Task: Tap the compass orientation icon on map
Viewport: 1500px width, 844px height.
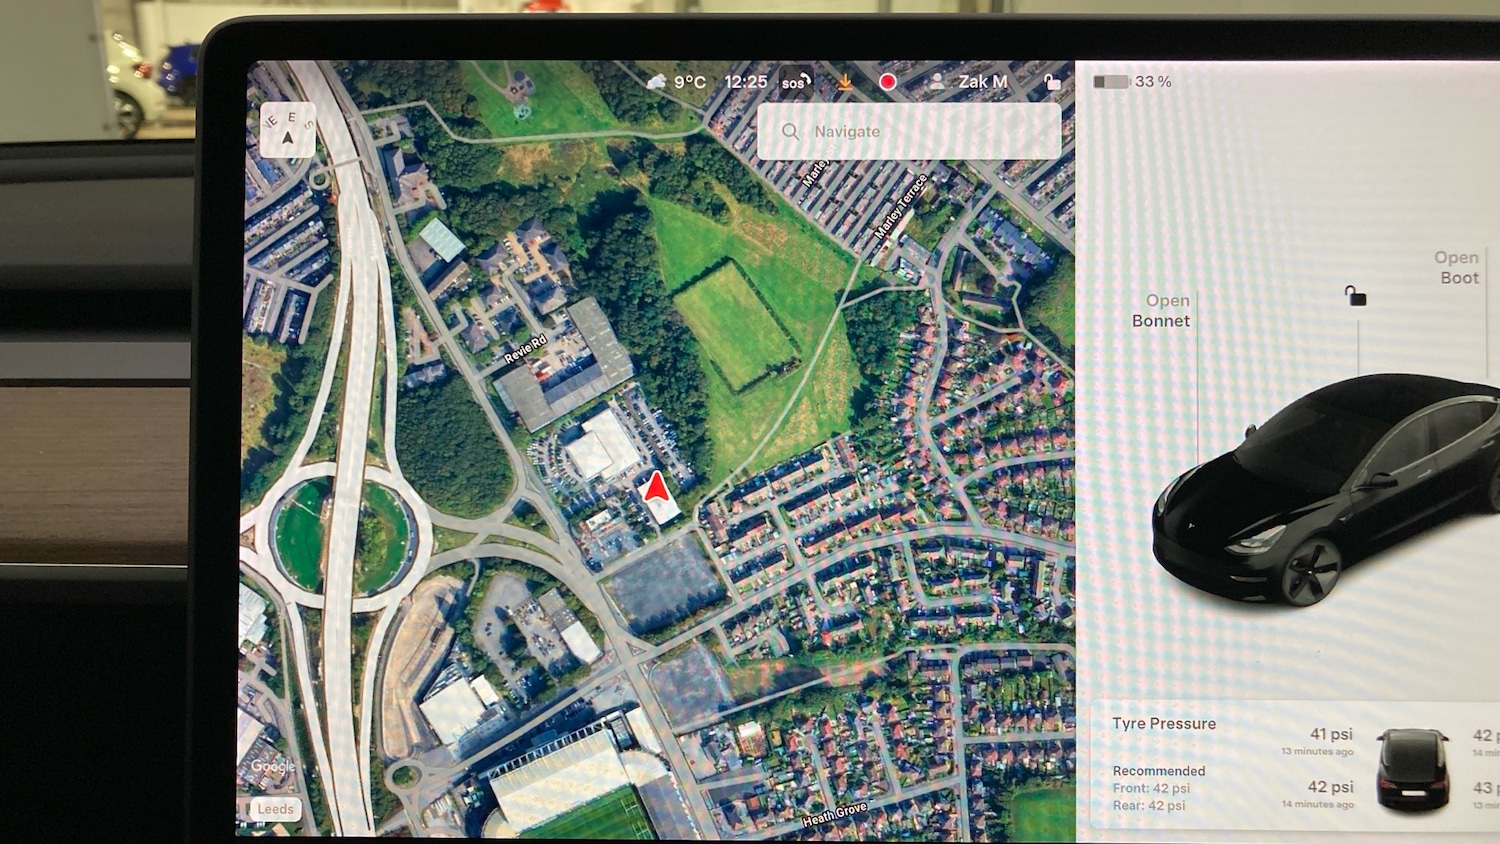Action: [x=288, y=130]
